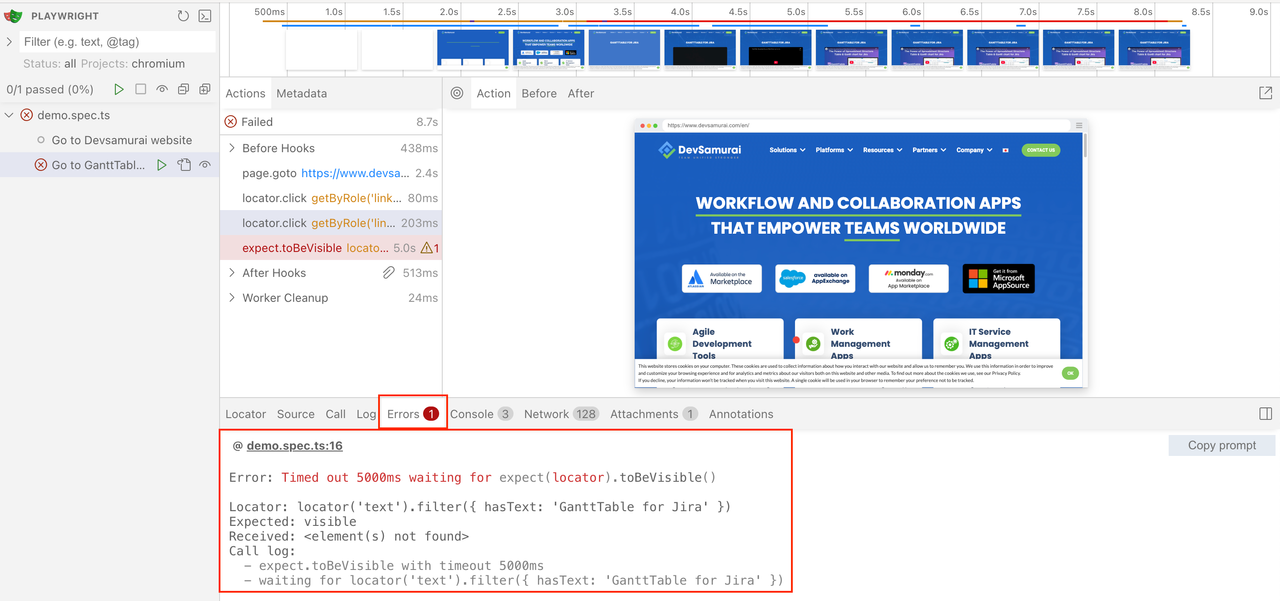Open the Solutions dropdown in the snapshot
Image resolution: width=1280 pixels, height=601 pixels.
coord(786,150)
